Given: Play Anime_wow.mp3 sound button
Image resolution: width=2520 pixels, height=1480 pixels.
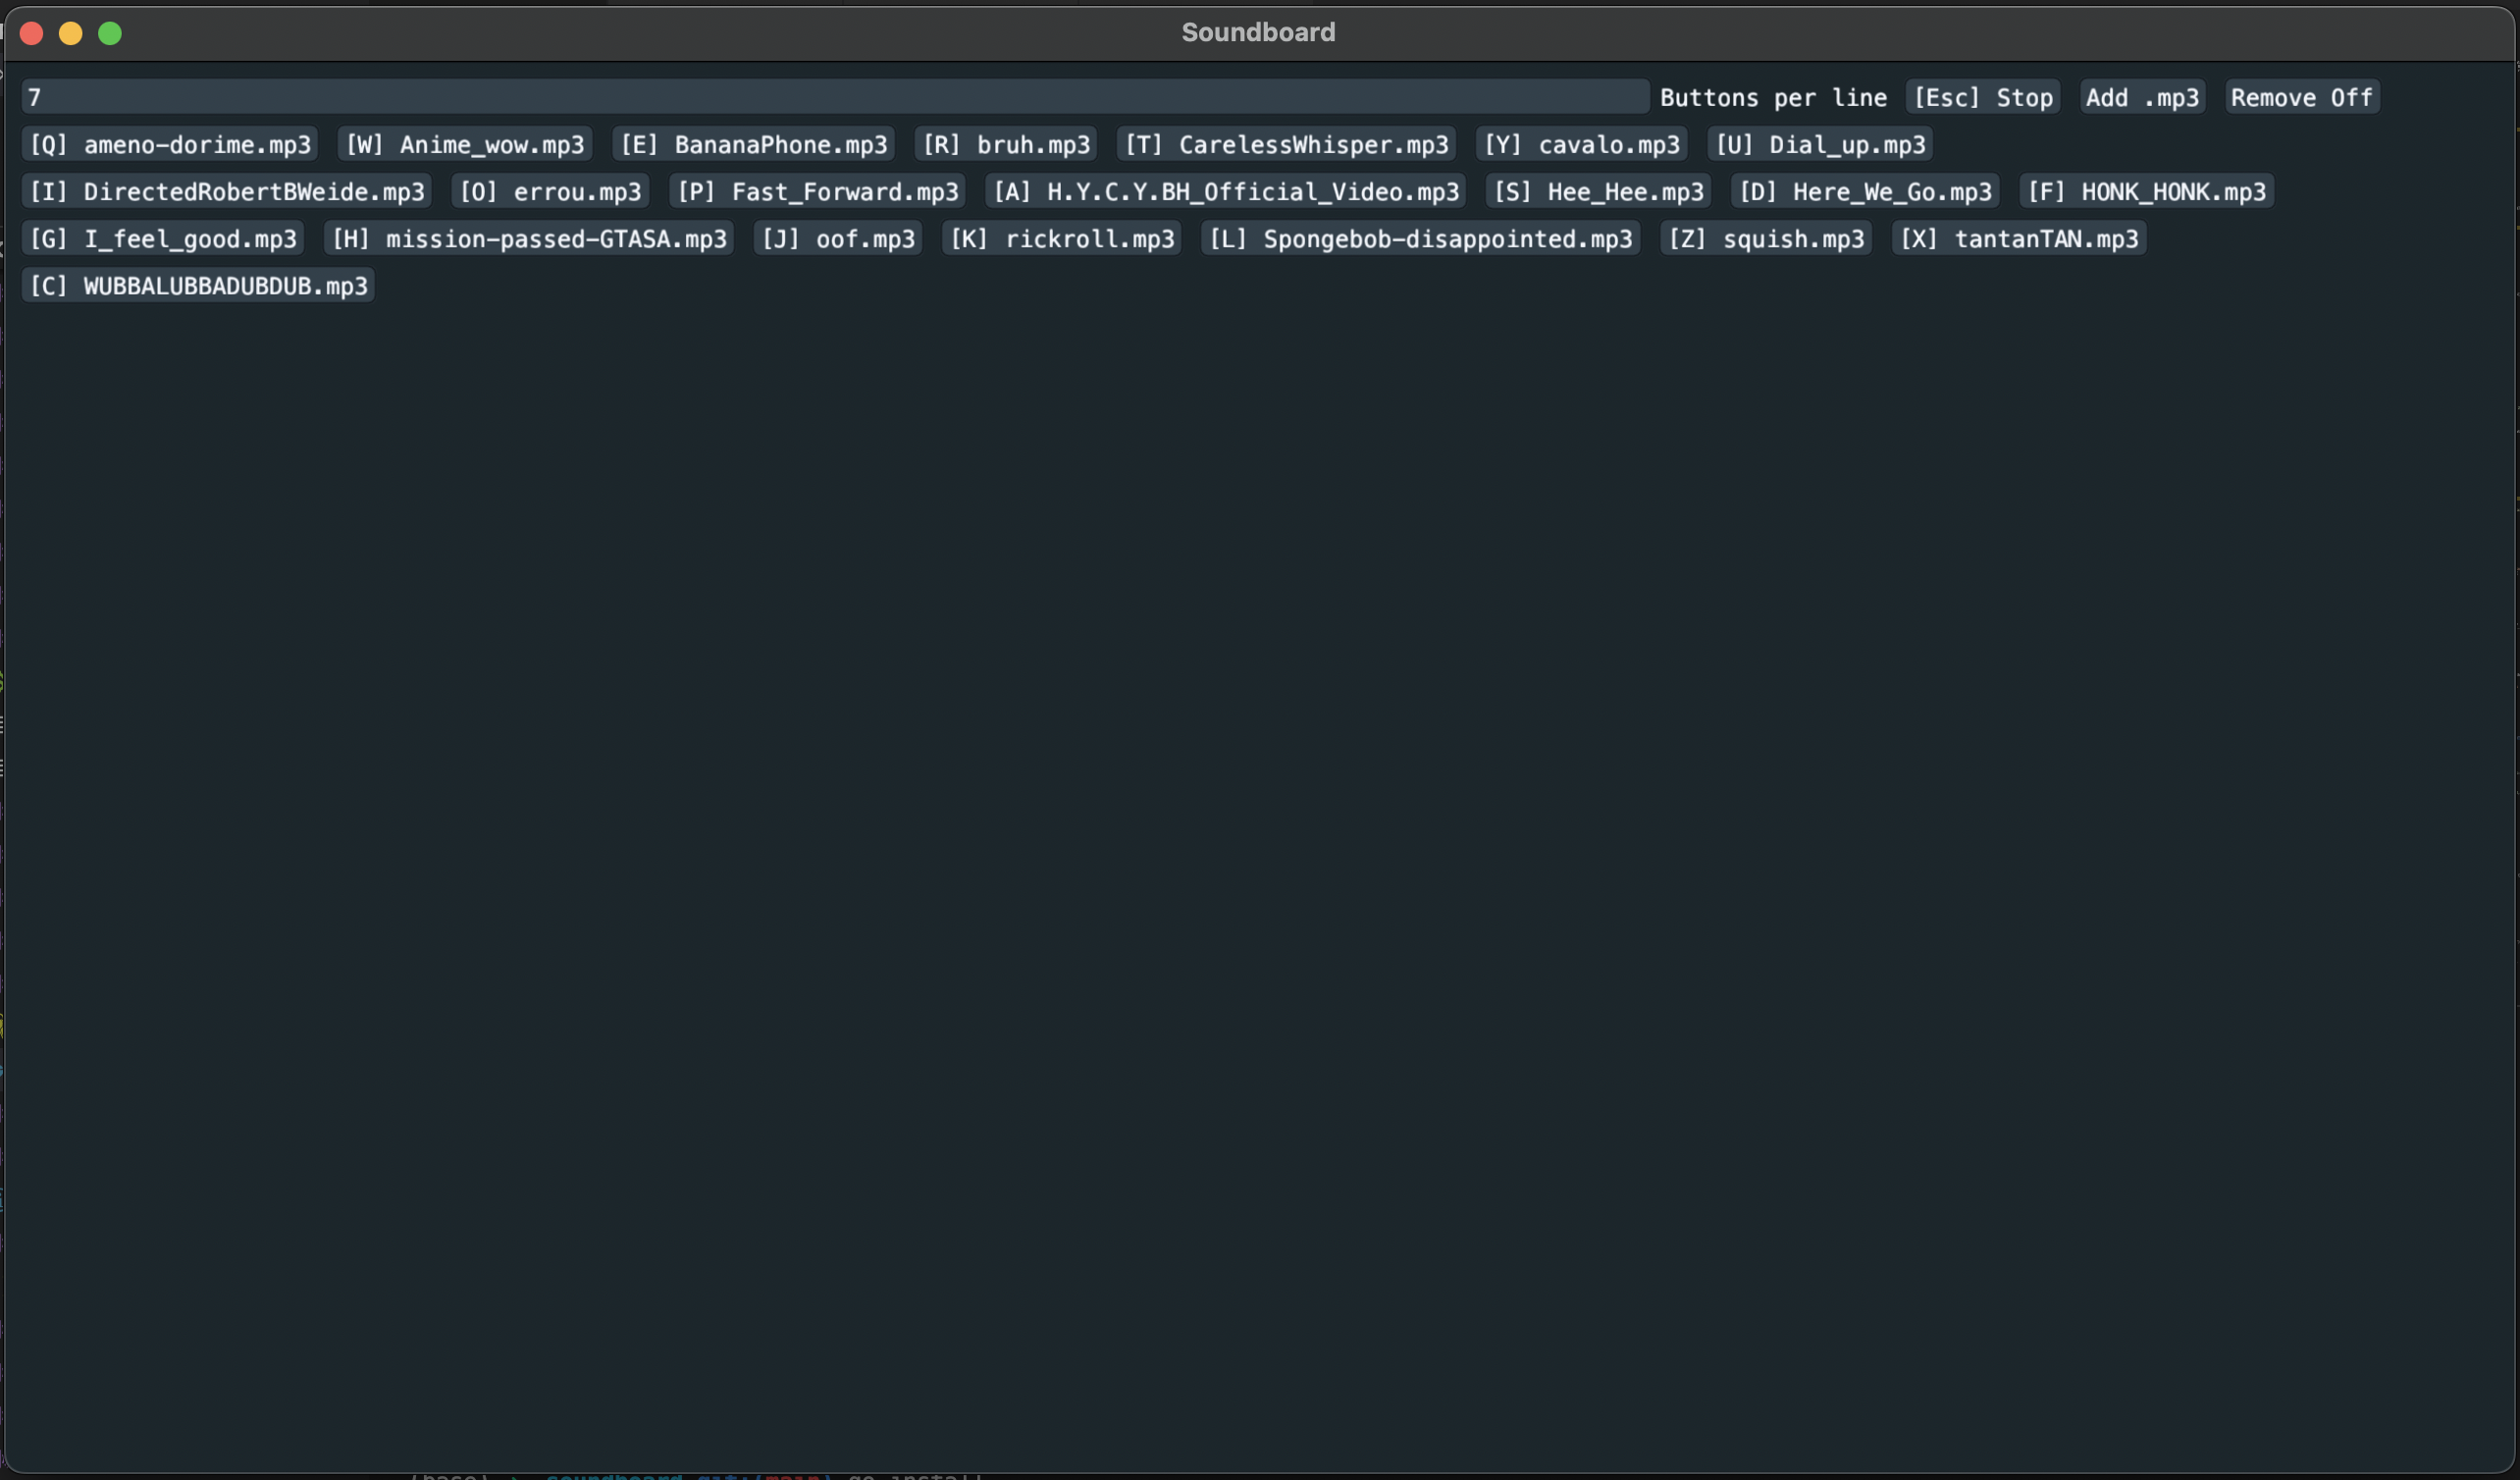Looking at the screenshot, I should pyautogui.click(x=465, y=144).
